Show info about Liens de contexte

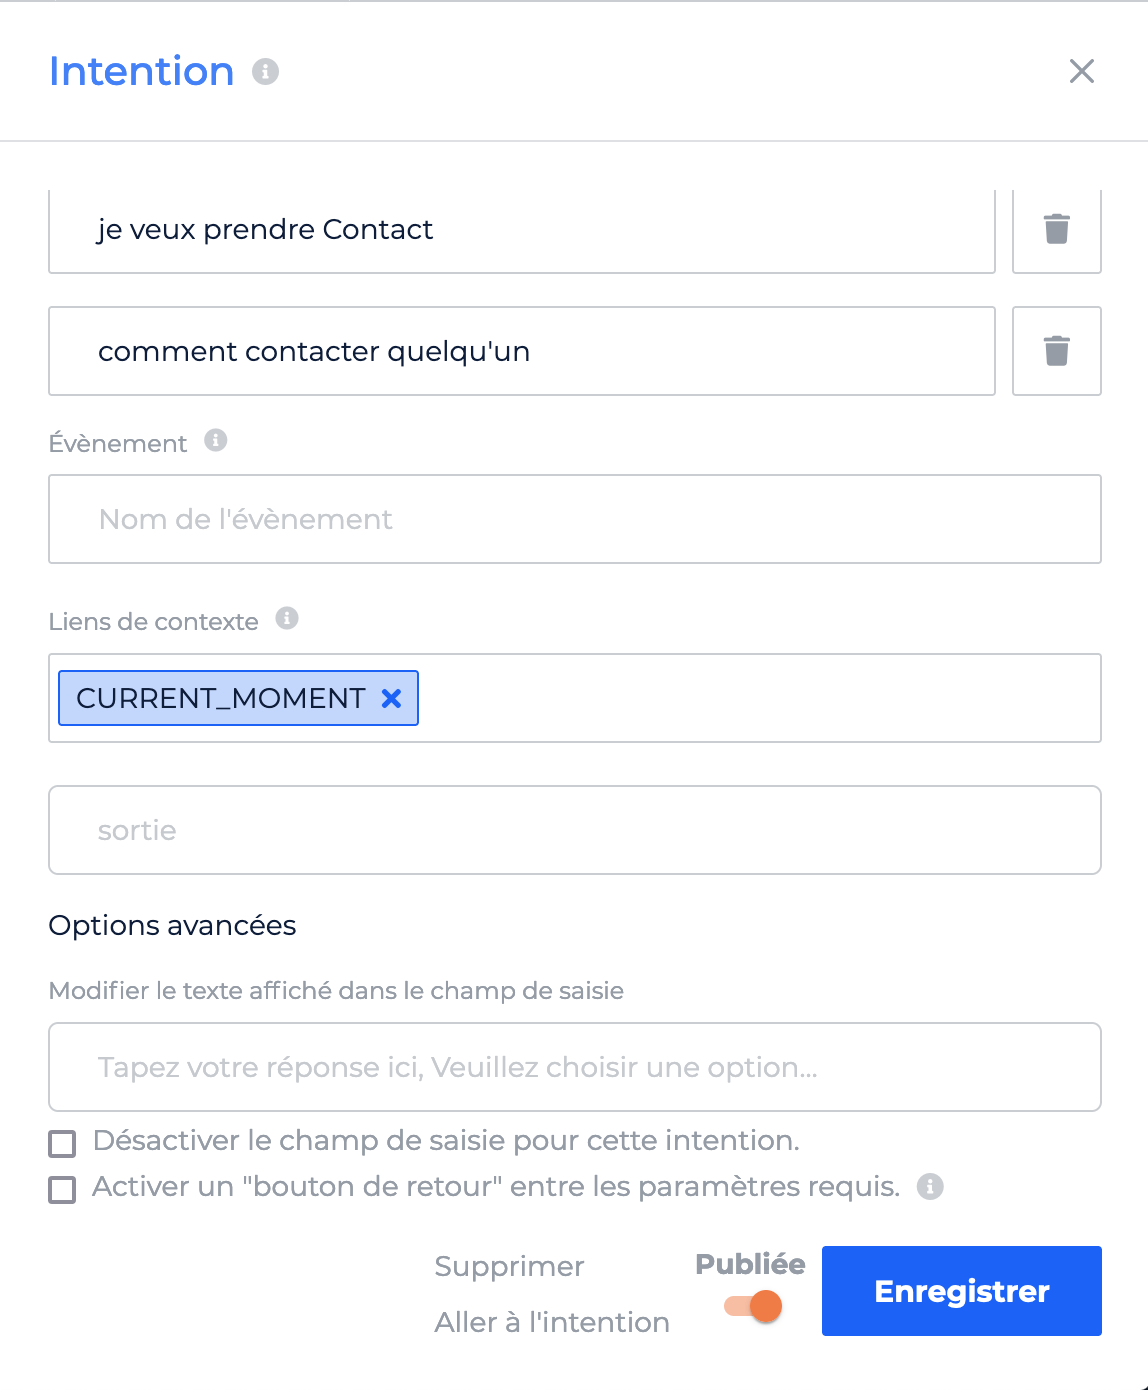[x=287, y=618]
